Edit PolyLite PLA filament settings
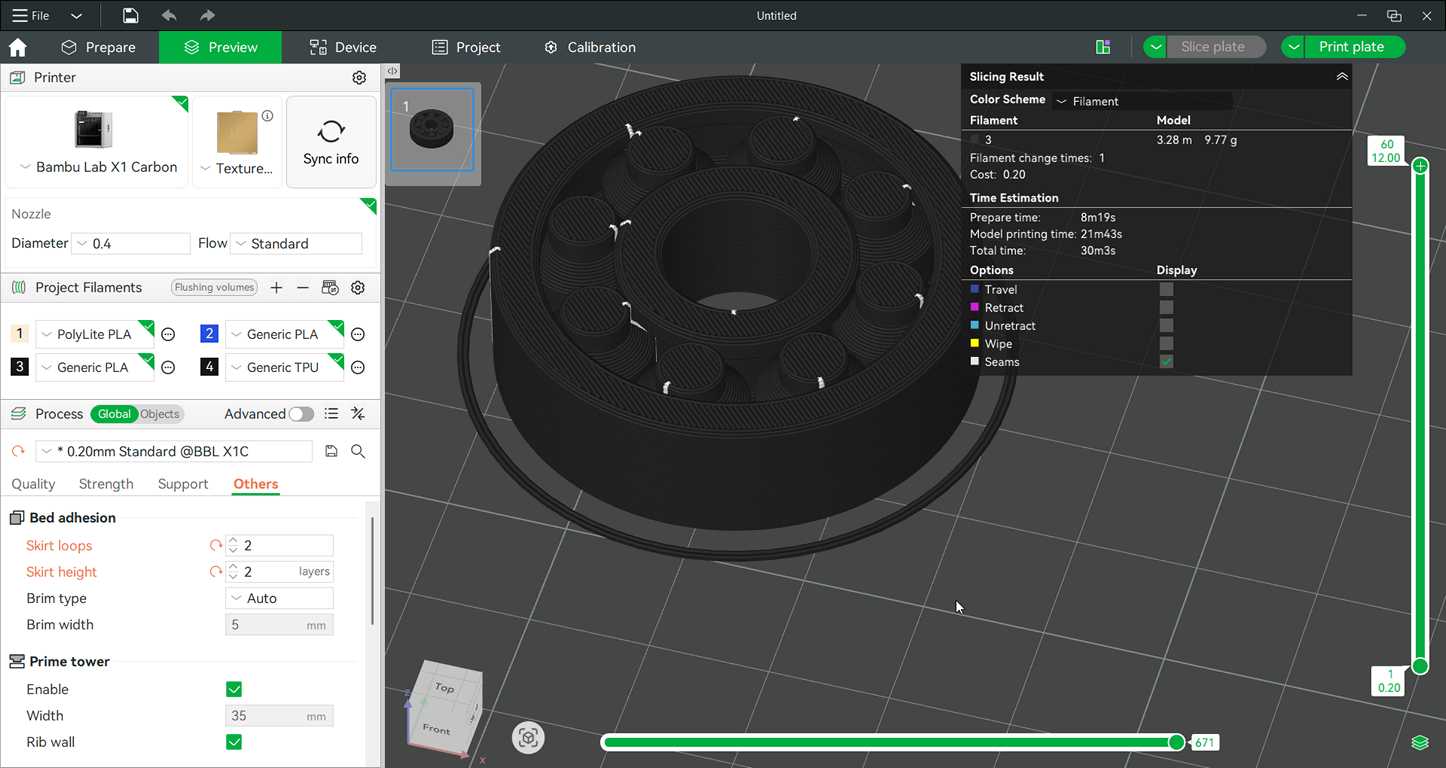This screenshot has height=768, width=1446. click(x=168, y=334)
